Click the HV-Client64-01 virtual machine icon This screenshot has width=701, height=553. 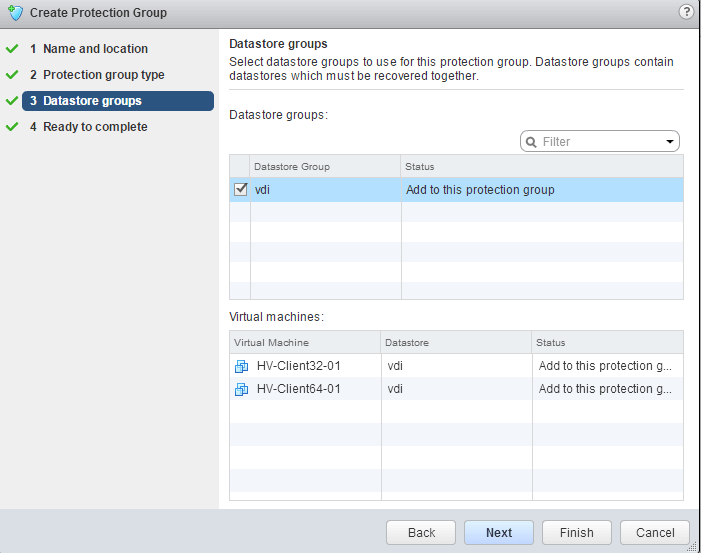click(x=241, y=389)
